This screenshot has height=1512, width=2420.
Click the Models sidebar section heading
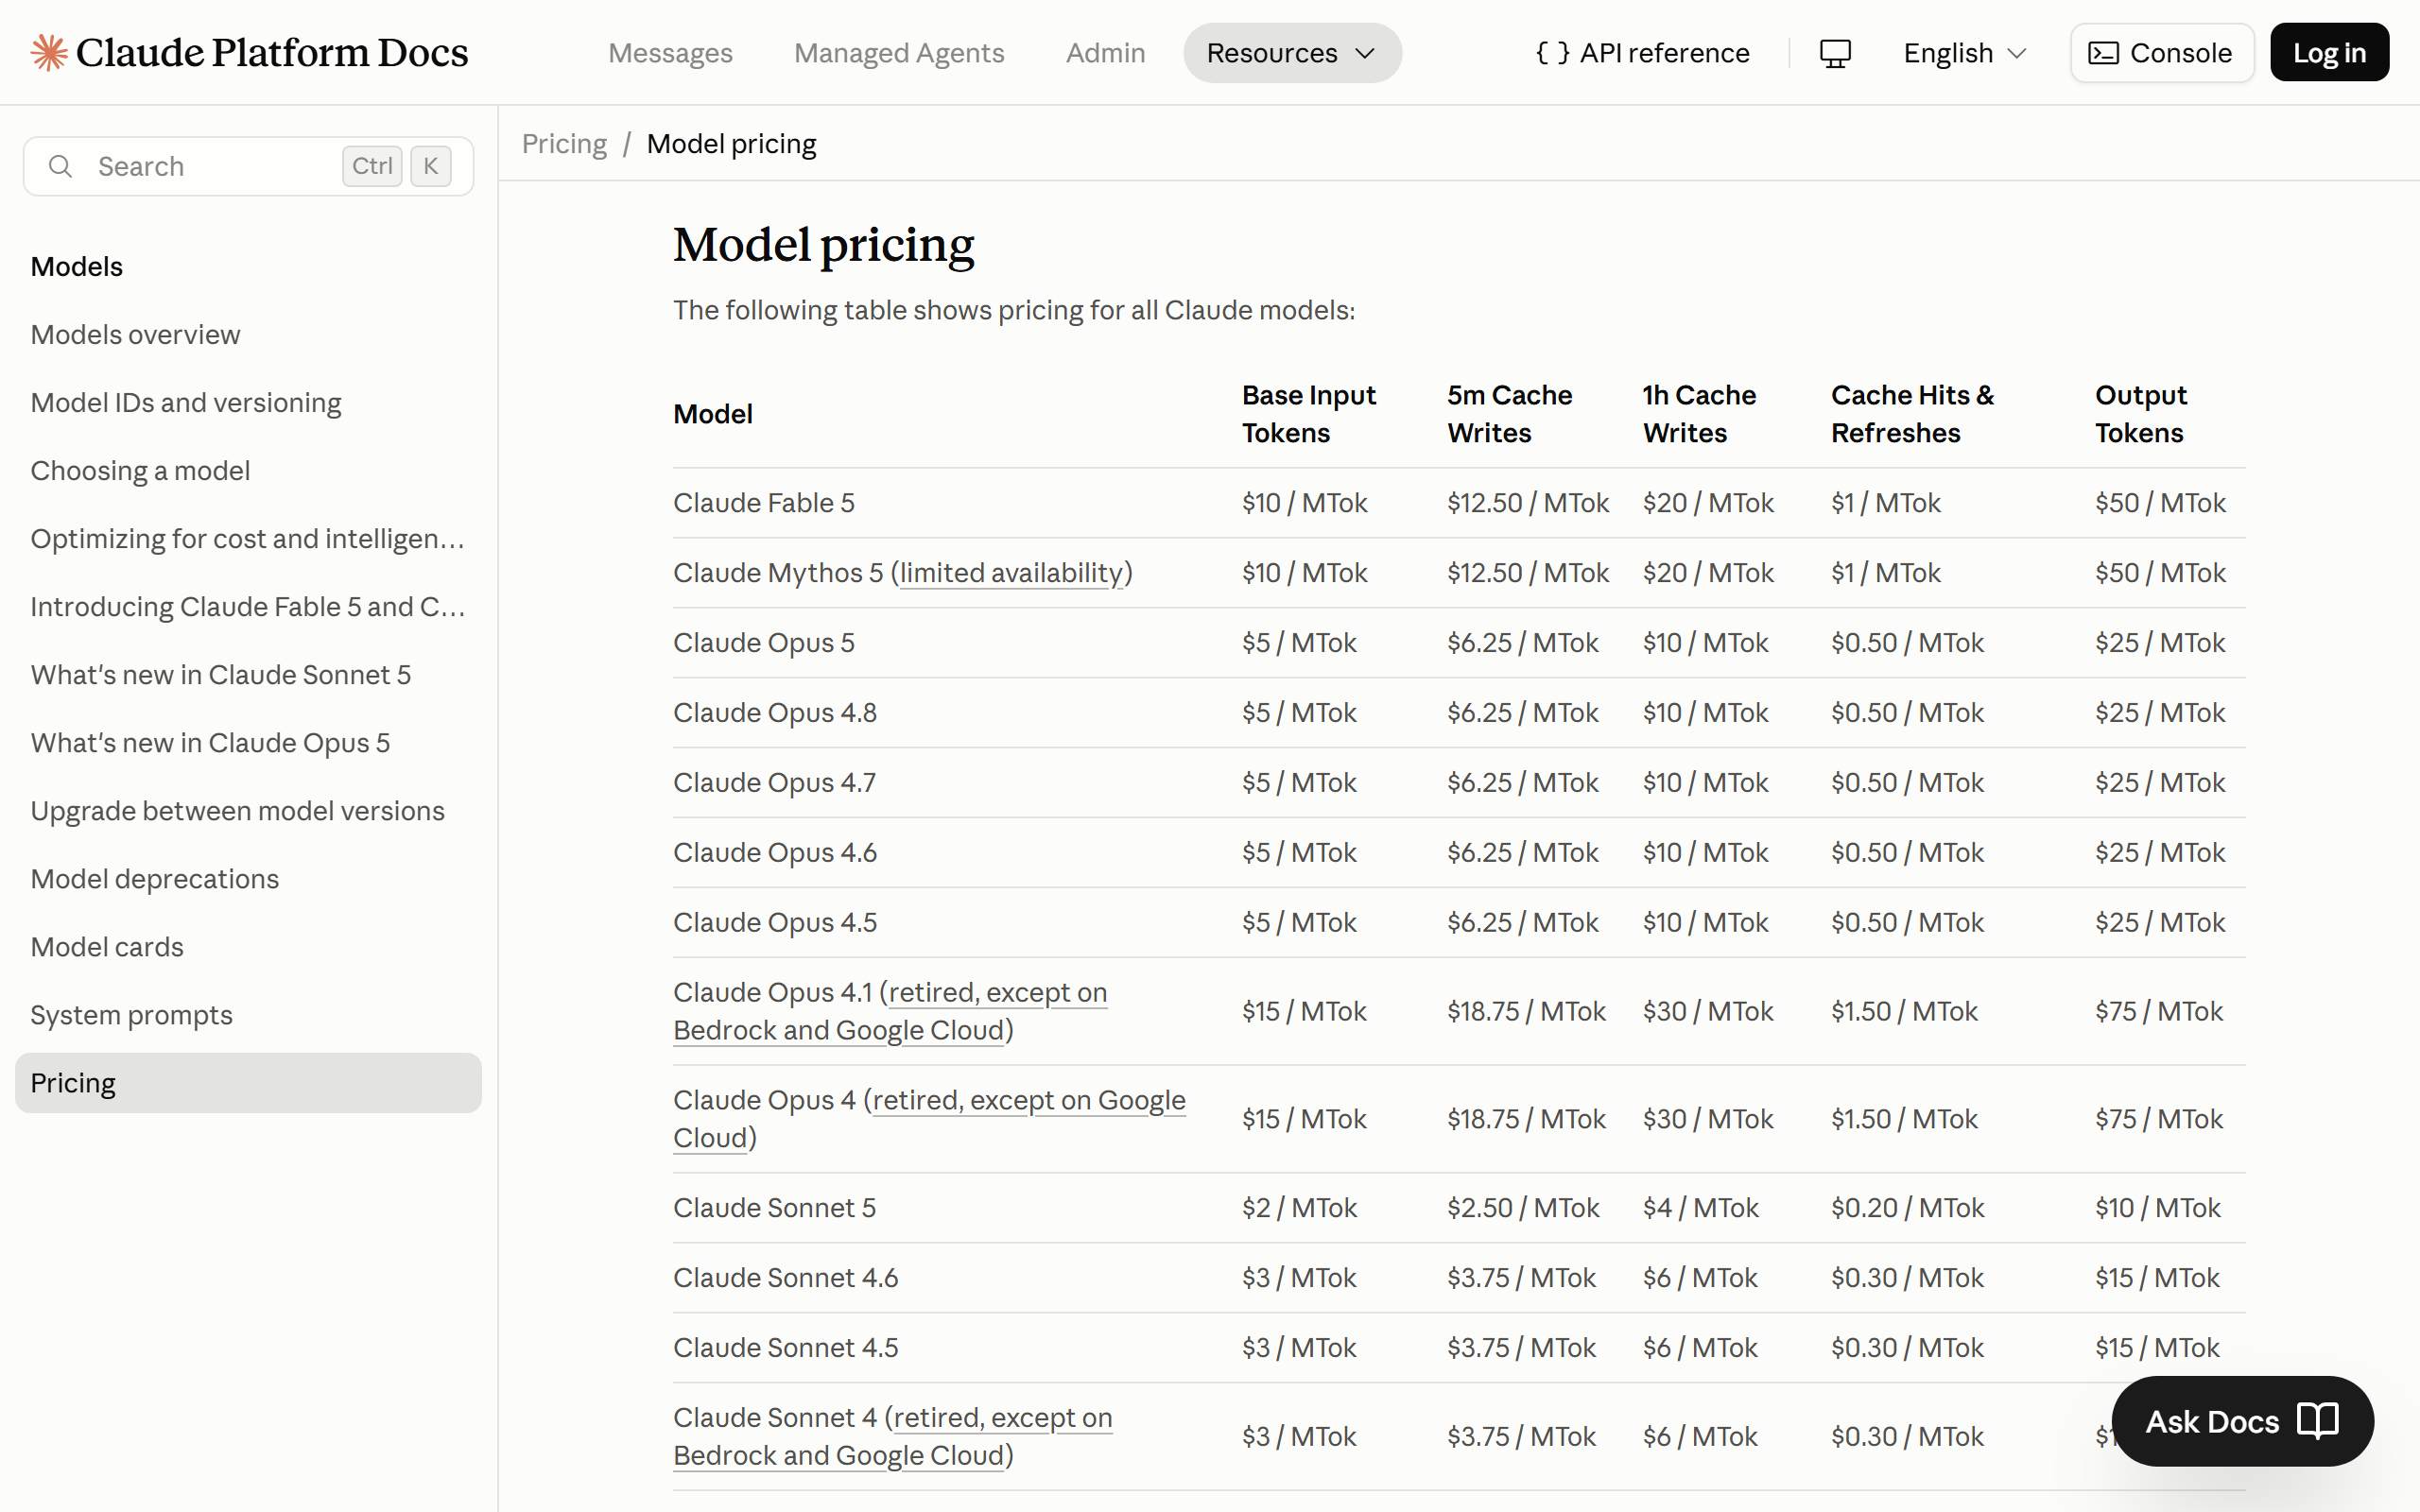[x=76, y=266]
